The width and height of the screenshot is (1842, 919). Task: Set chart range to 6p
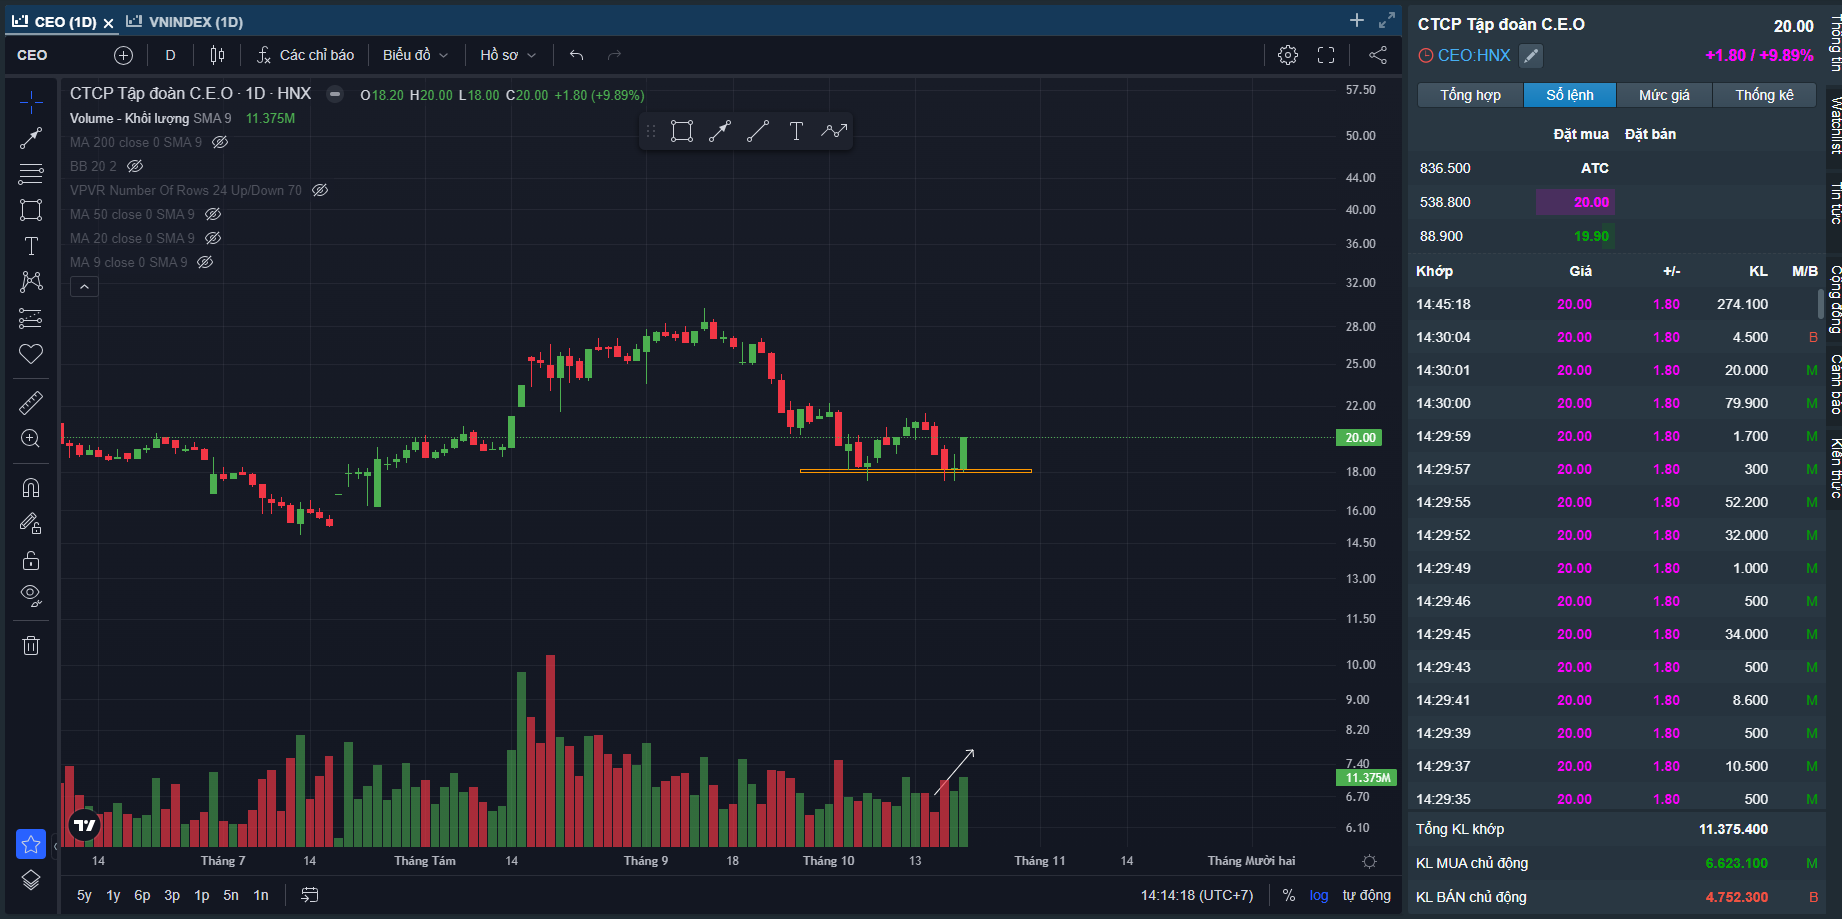[142, 895]
